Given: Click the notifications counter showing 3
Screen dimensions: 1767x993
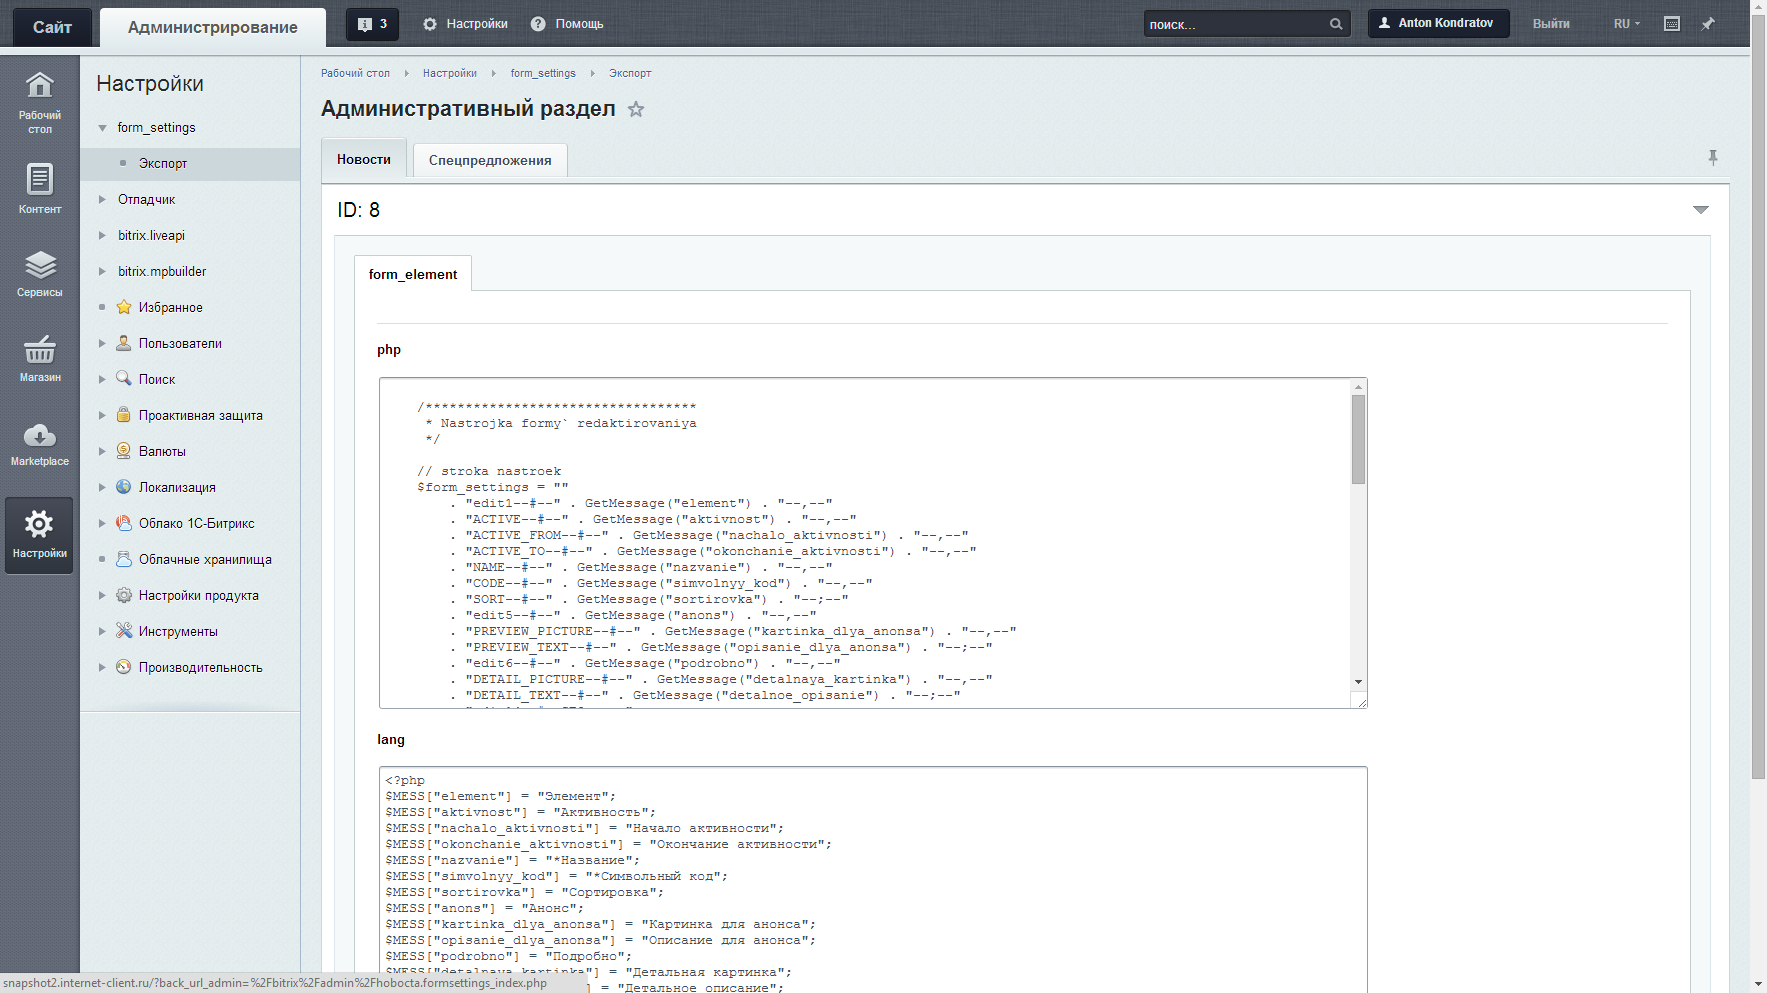Looking at the screenshot, I should 372,24.
